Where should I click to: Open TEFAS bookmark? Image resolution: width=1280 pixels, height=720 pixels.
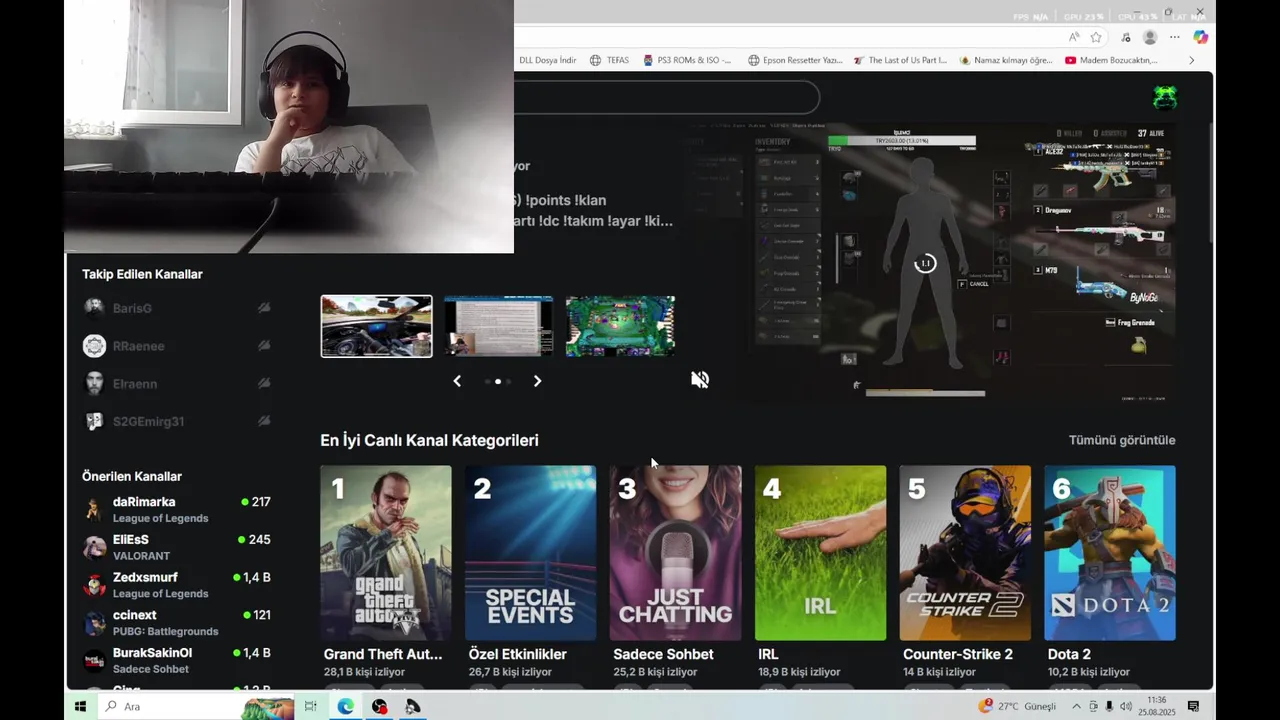point(609,60)
